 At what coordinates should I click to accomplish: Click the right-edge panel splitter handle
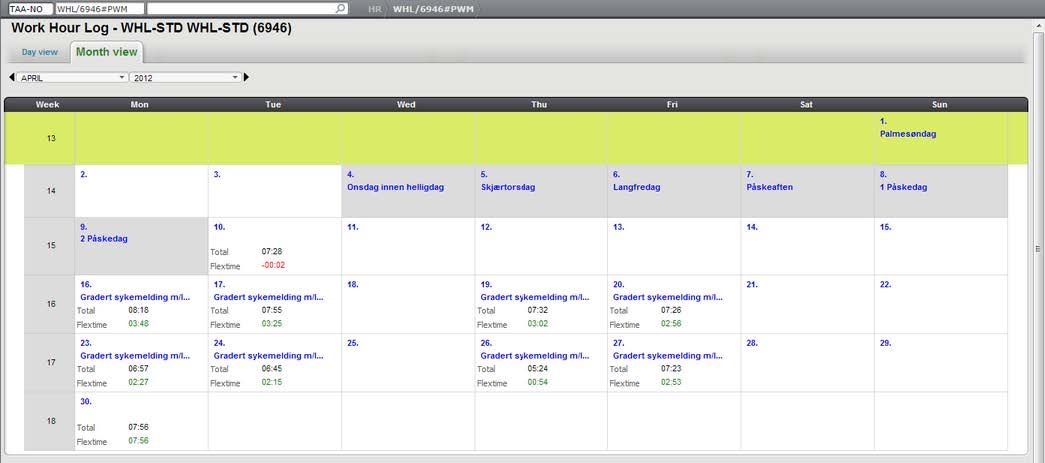(x=1036, y=248)
